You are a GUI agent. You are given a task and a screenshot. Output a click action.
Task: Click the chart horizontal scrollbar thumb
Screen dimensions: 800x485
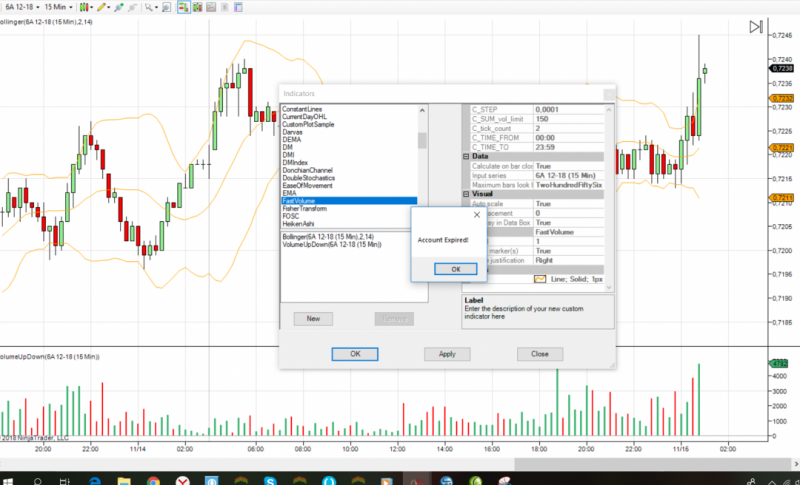pos(652,464)
